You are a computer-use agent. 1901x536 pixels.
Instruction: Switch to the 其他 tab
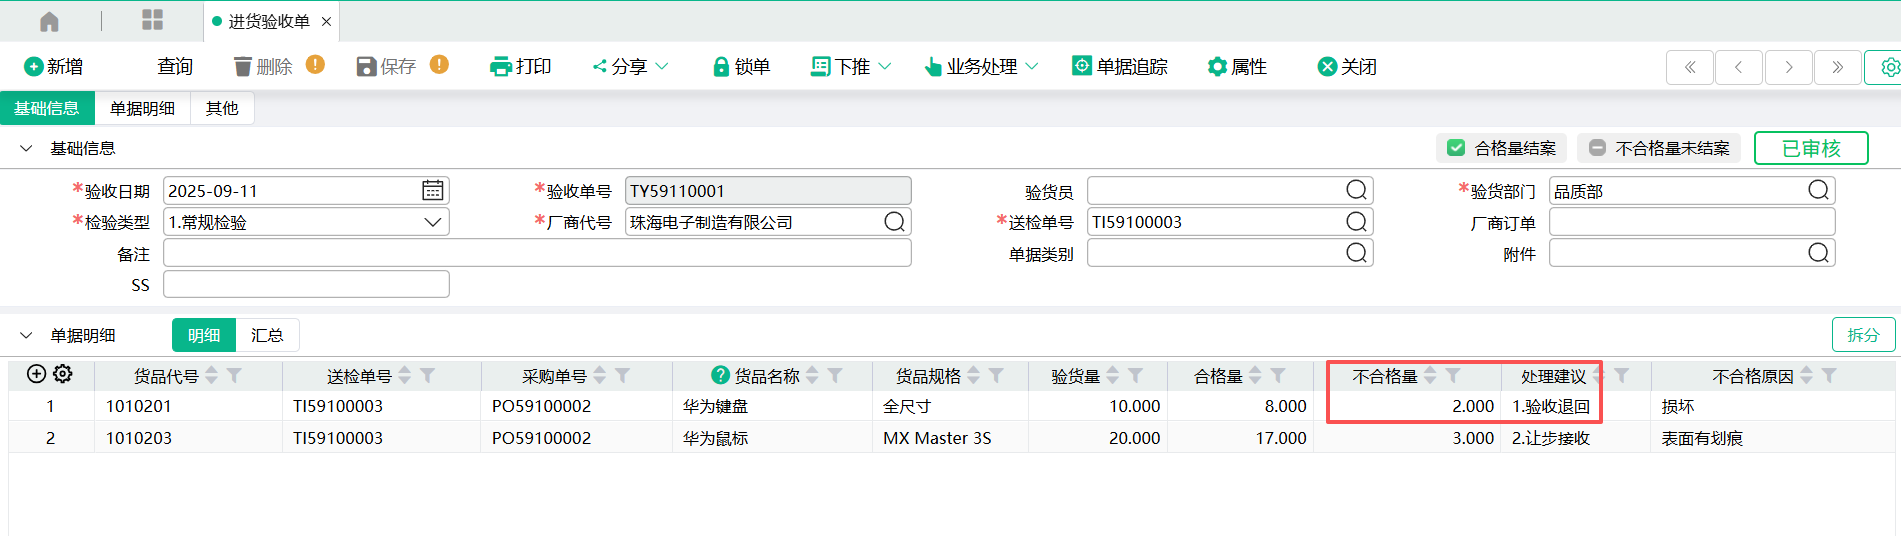pos(222,108)
